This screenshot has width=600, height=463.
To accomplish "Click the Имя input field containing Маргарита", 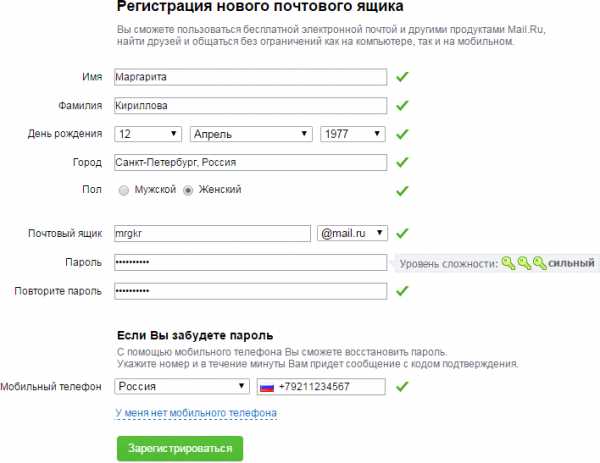I will click(x=250, y=77).
